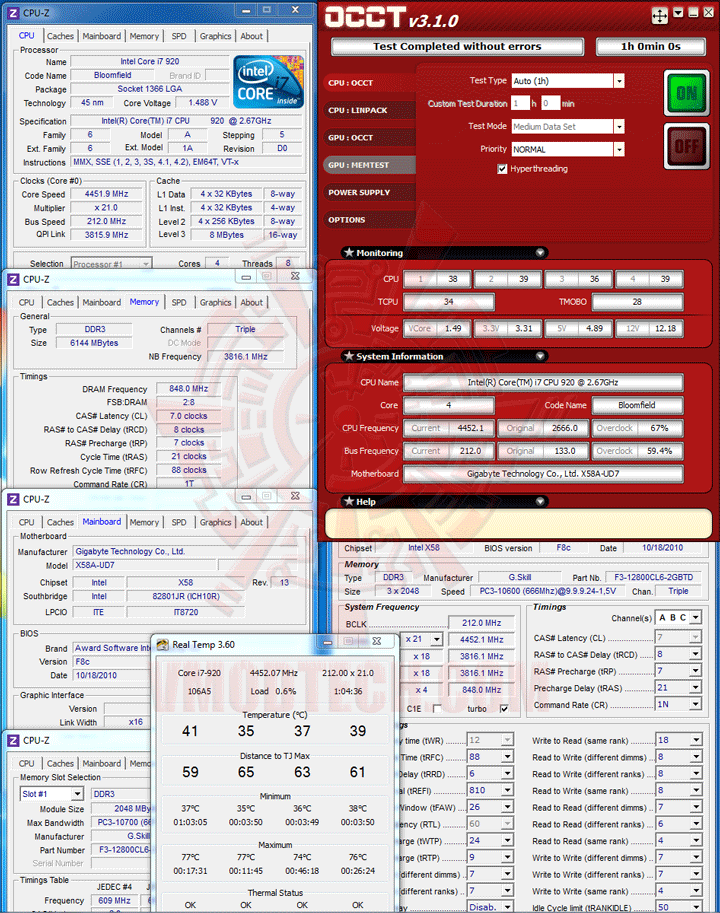Image resolution: width=720 pixels, height=913 pixels.
Task: Enable the C1E checkbox
Action: coord(437,709)
